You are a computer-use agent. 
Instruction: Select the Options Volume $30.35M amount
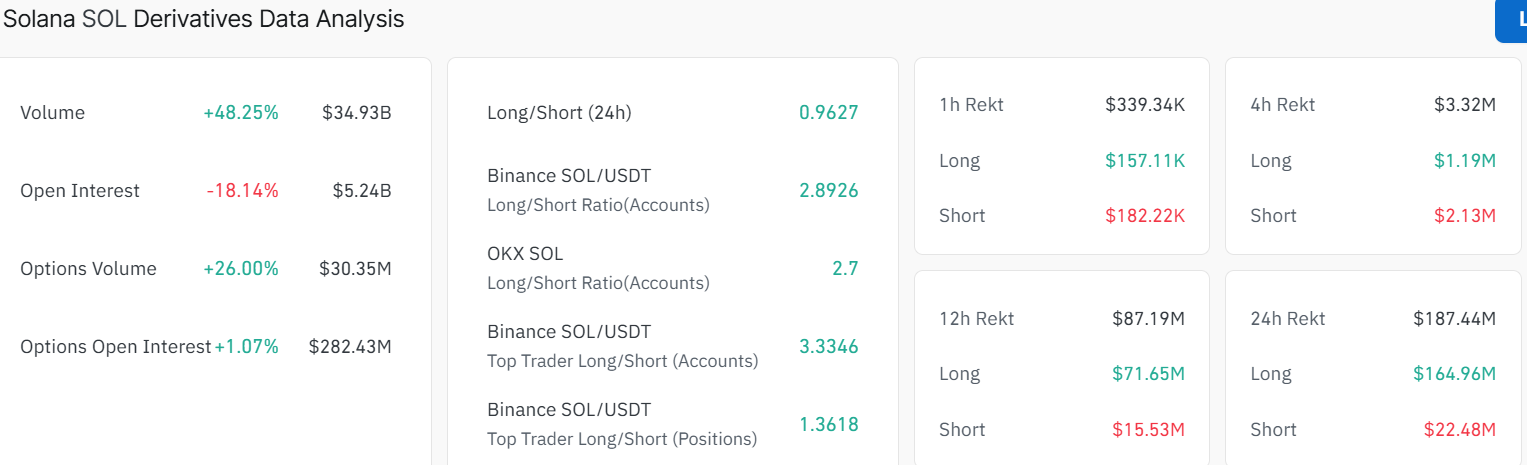click(355, 269)
